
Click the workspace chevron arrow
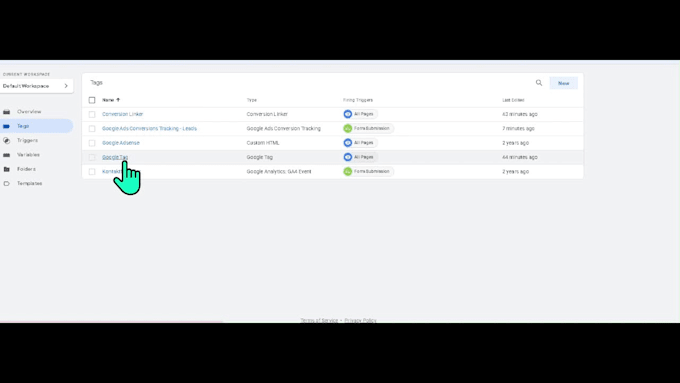66,86
